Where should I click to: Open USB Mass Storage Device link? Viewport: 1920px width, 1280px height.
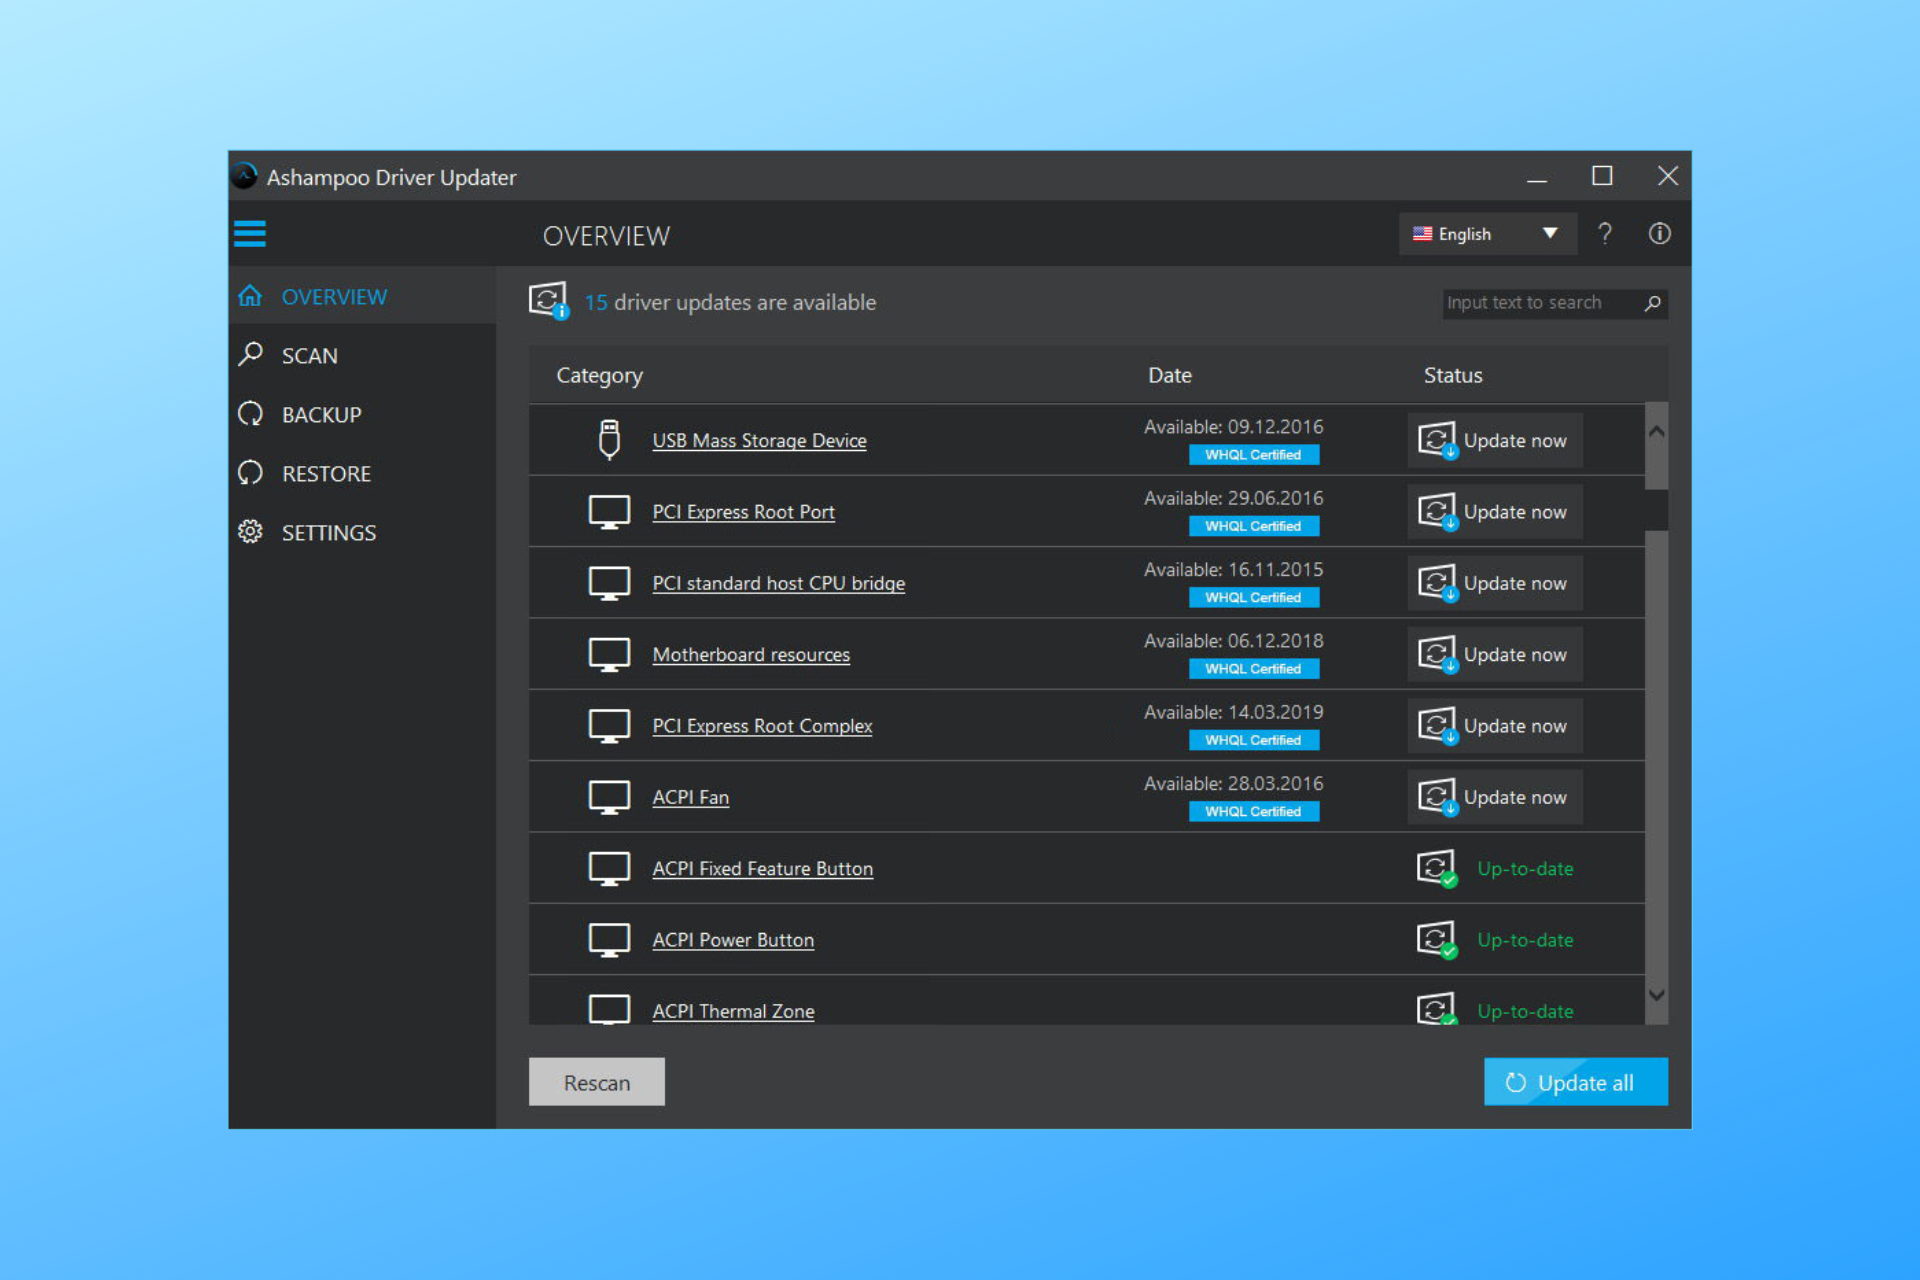coord(760,441)
